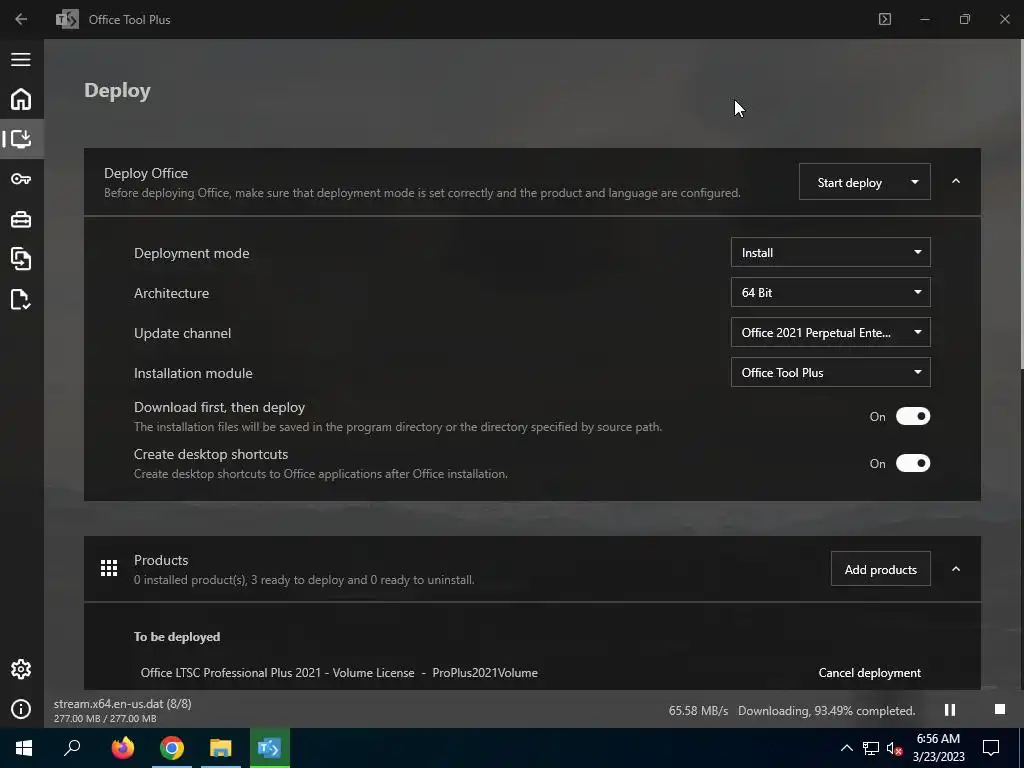
Task: Click the To be deployed label
Action: point(177,636)
